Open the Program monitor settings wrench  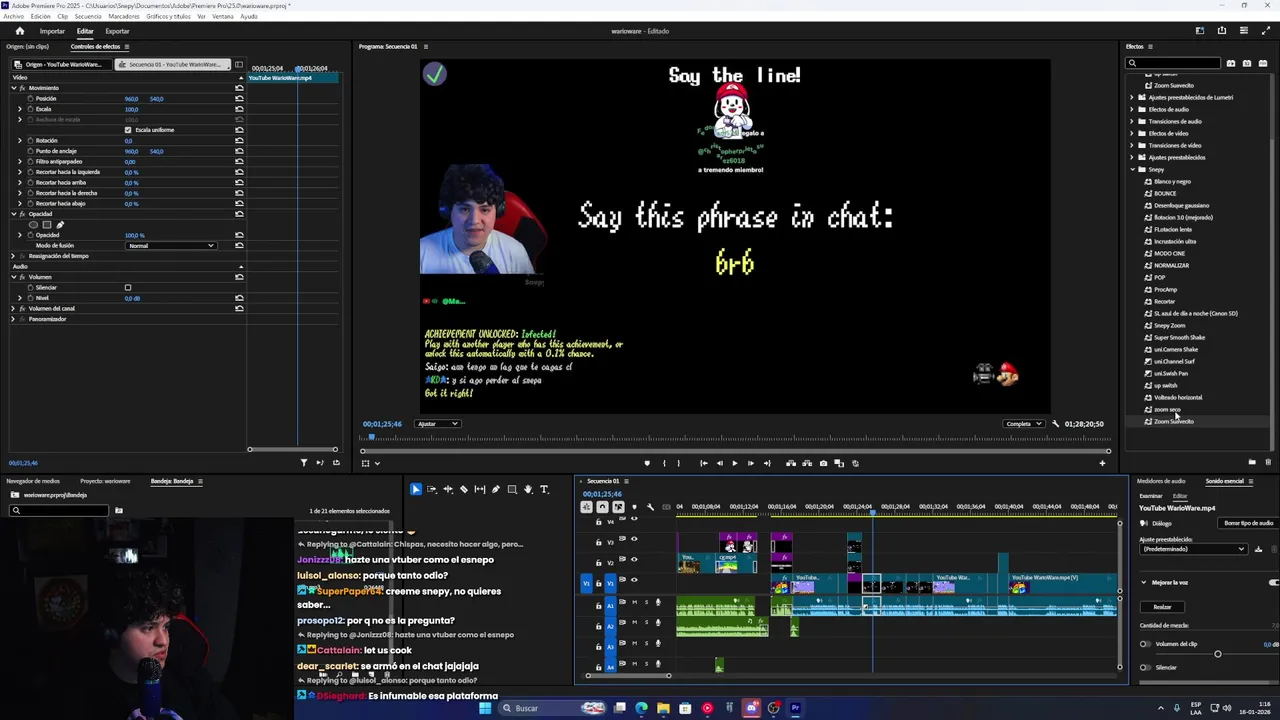click(1055, 424)
